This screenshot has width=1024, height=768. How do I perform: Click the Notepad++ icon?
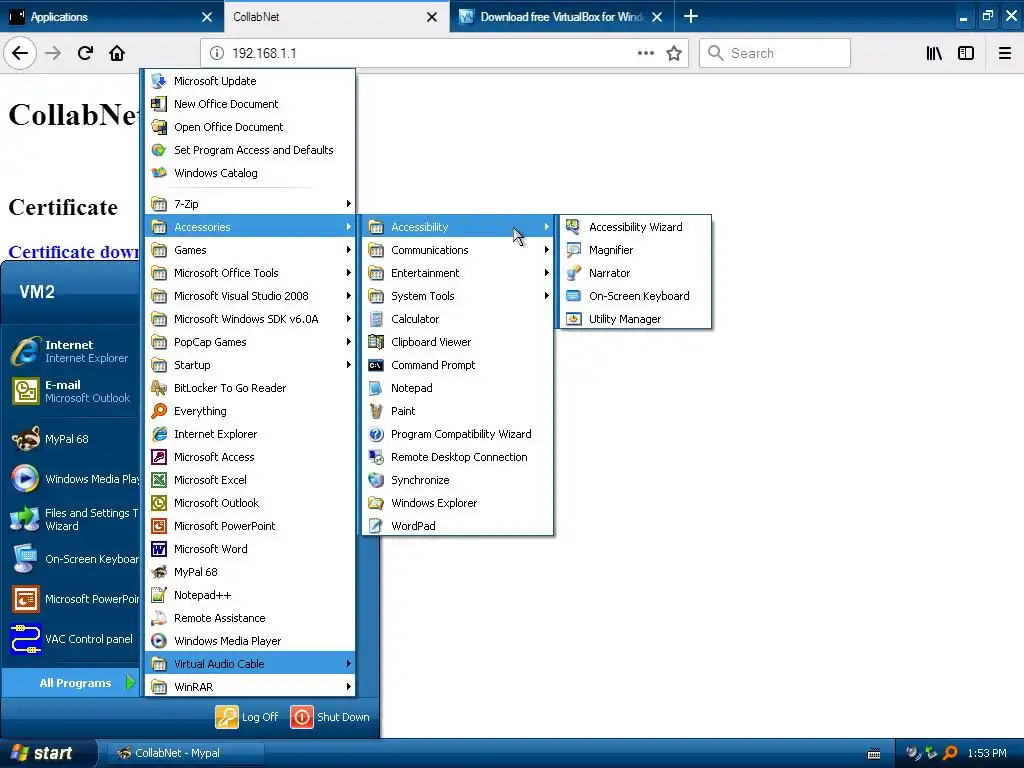[x=159, y=595]
